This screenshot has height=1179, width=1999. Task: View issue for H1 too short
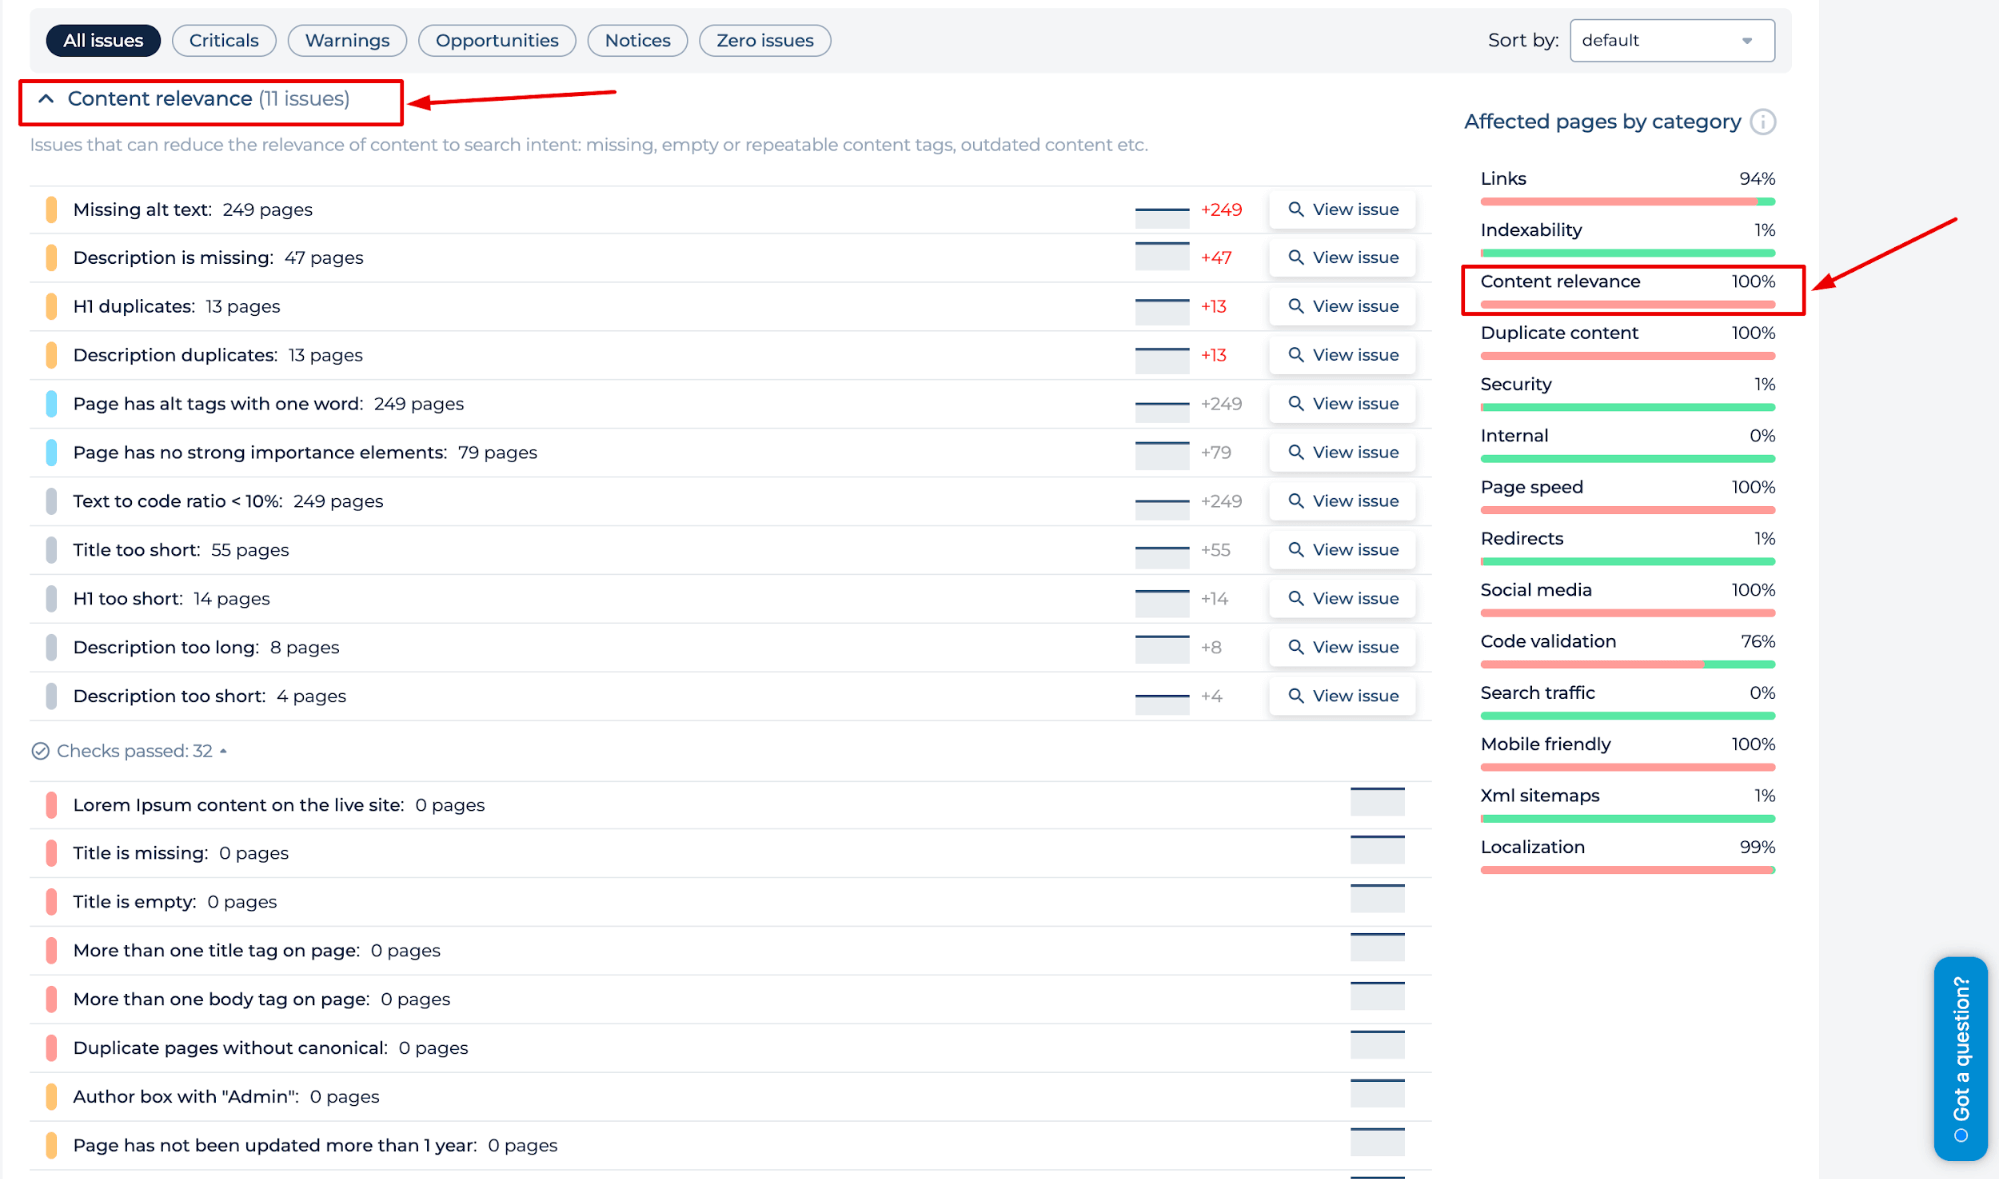[x=1341, y=598]
